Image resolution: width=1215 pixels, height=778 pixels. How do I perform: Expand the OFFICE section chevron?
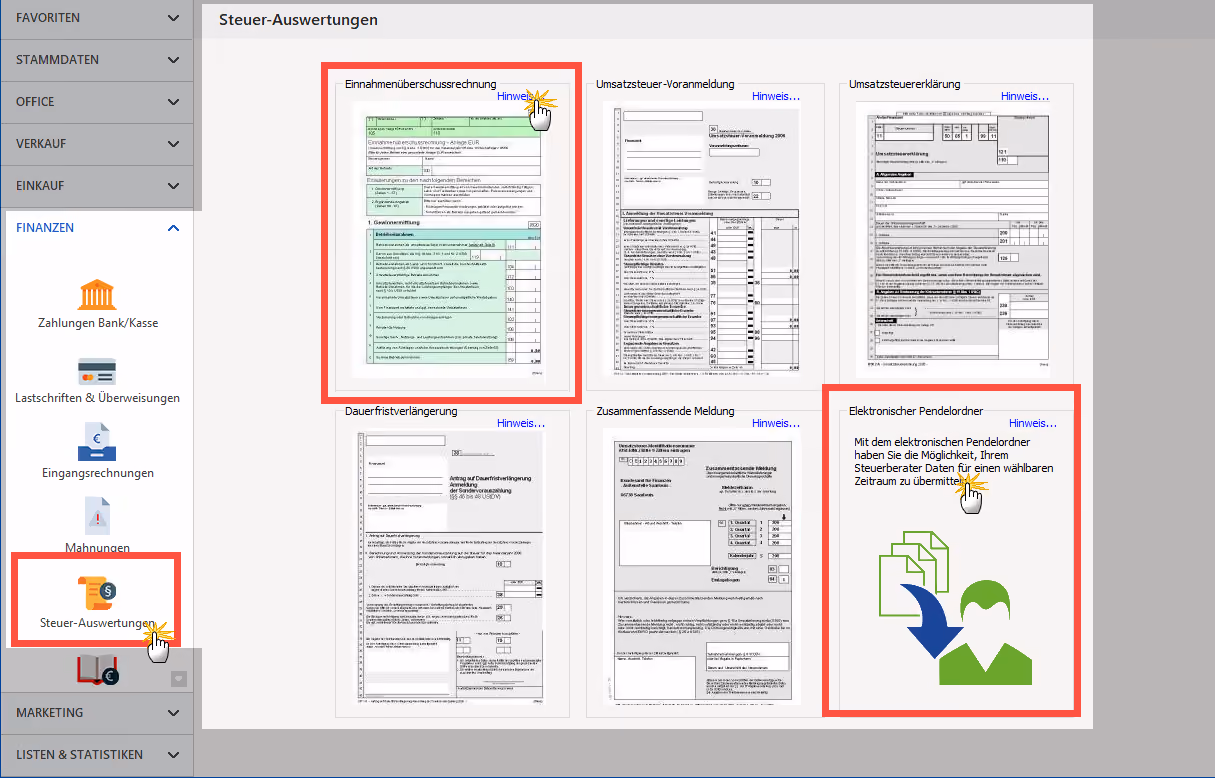point(174,102)
